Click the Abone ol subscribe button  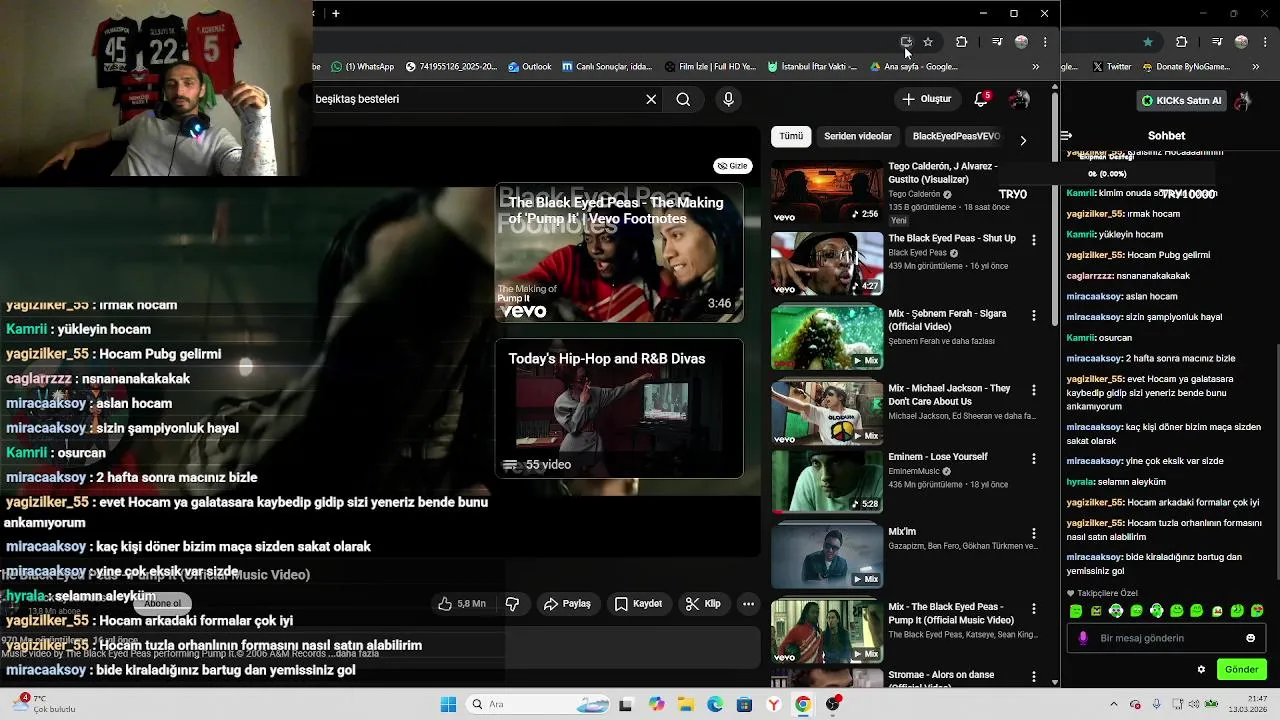(163, 603)
